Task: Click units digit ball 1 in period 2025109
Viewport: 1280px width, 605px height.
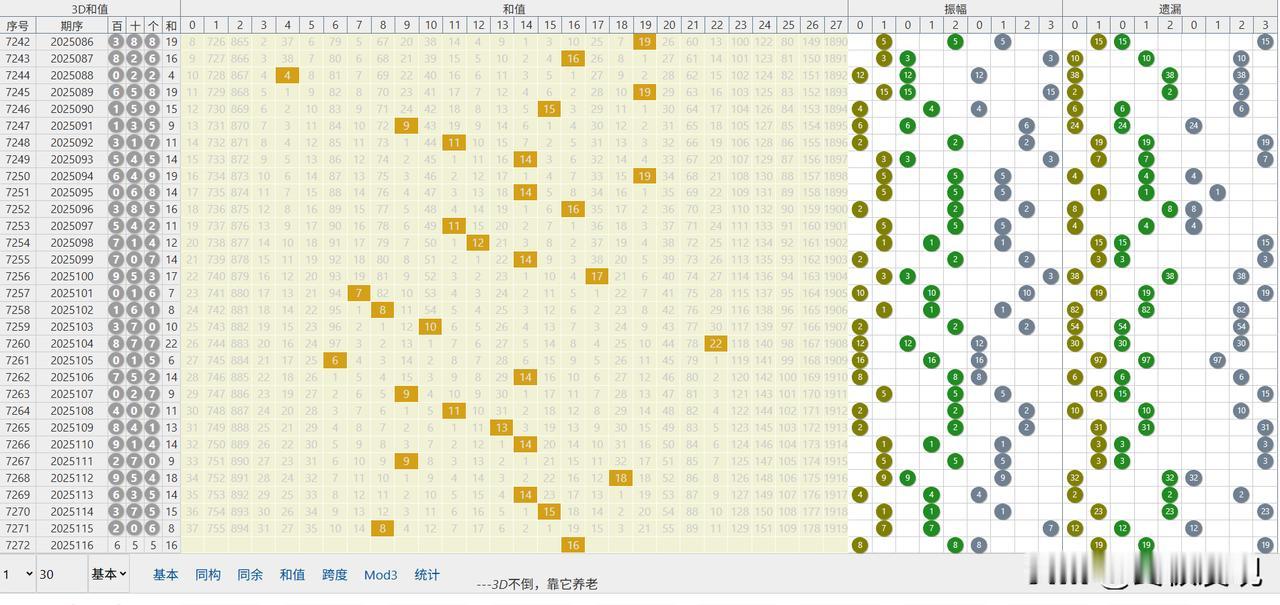Action: (x=153, y=427)
